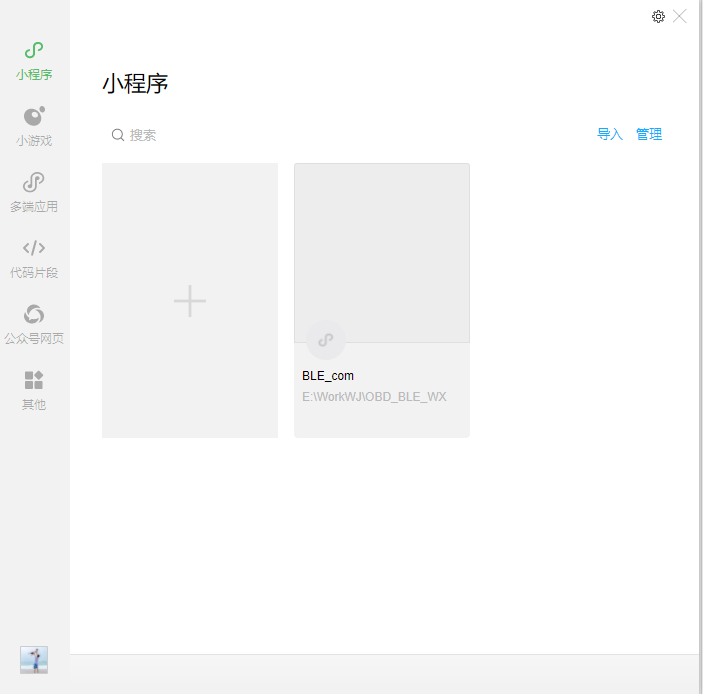Close the window with the X button

pos(680,16)
